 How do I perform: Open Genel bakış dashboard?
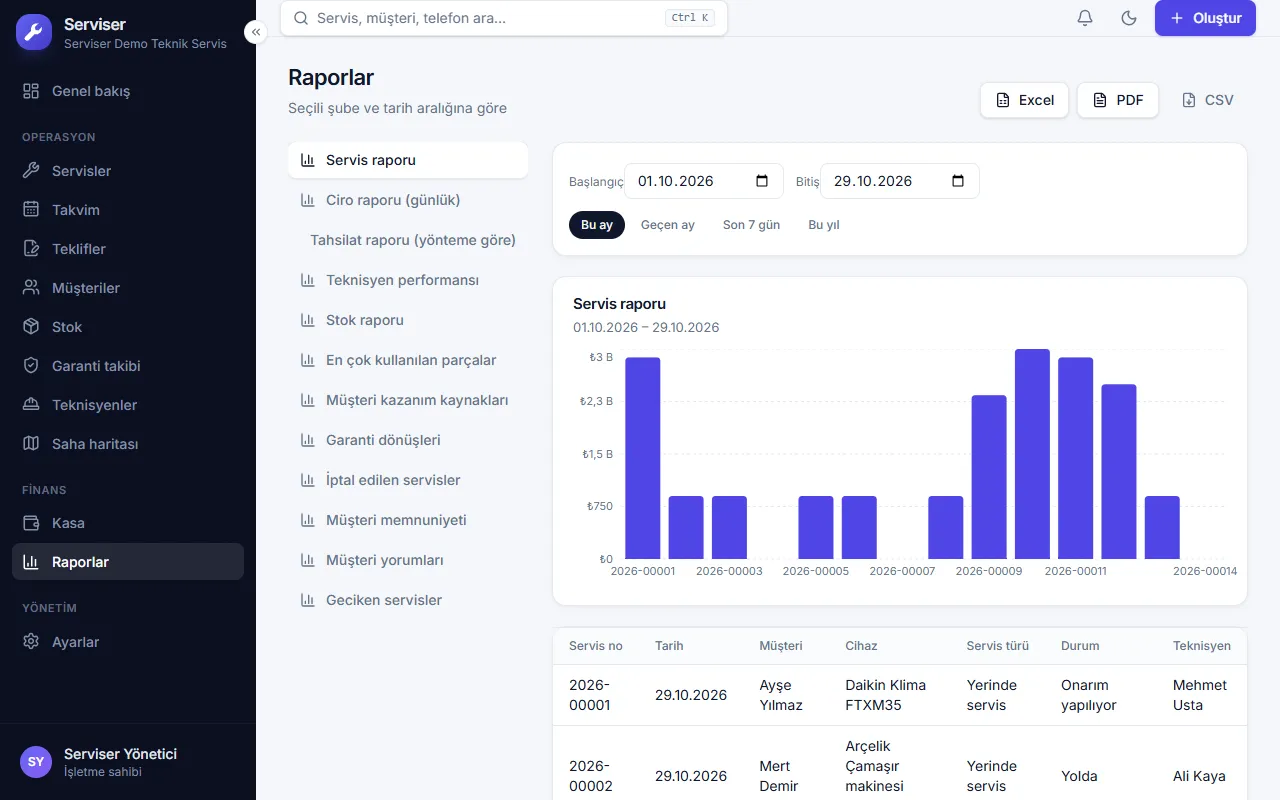pos(128,91)
